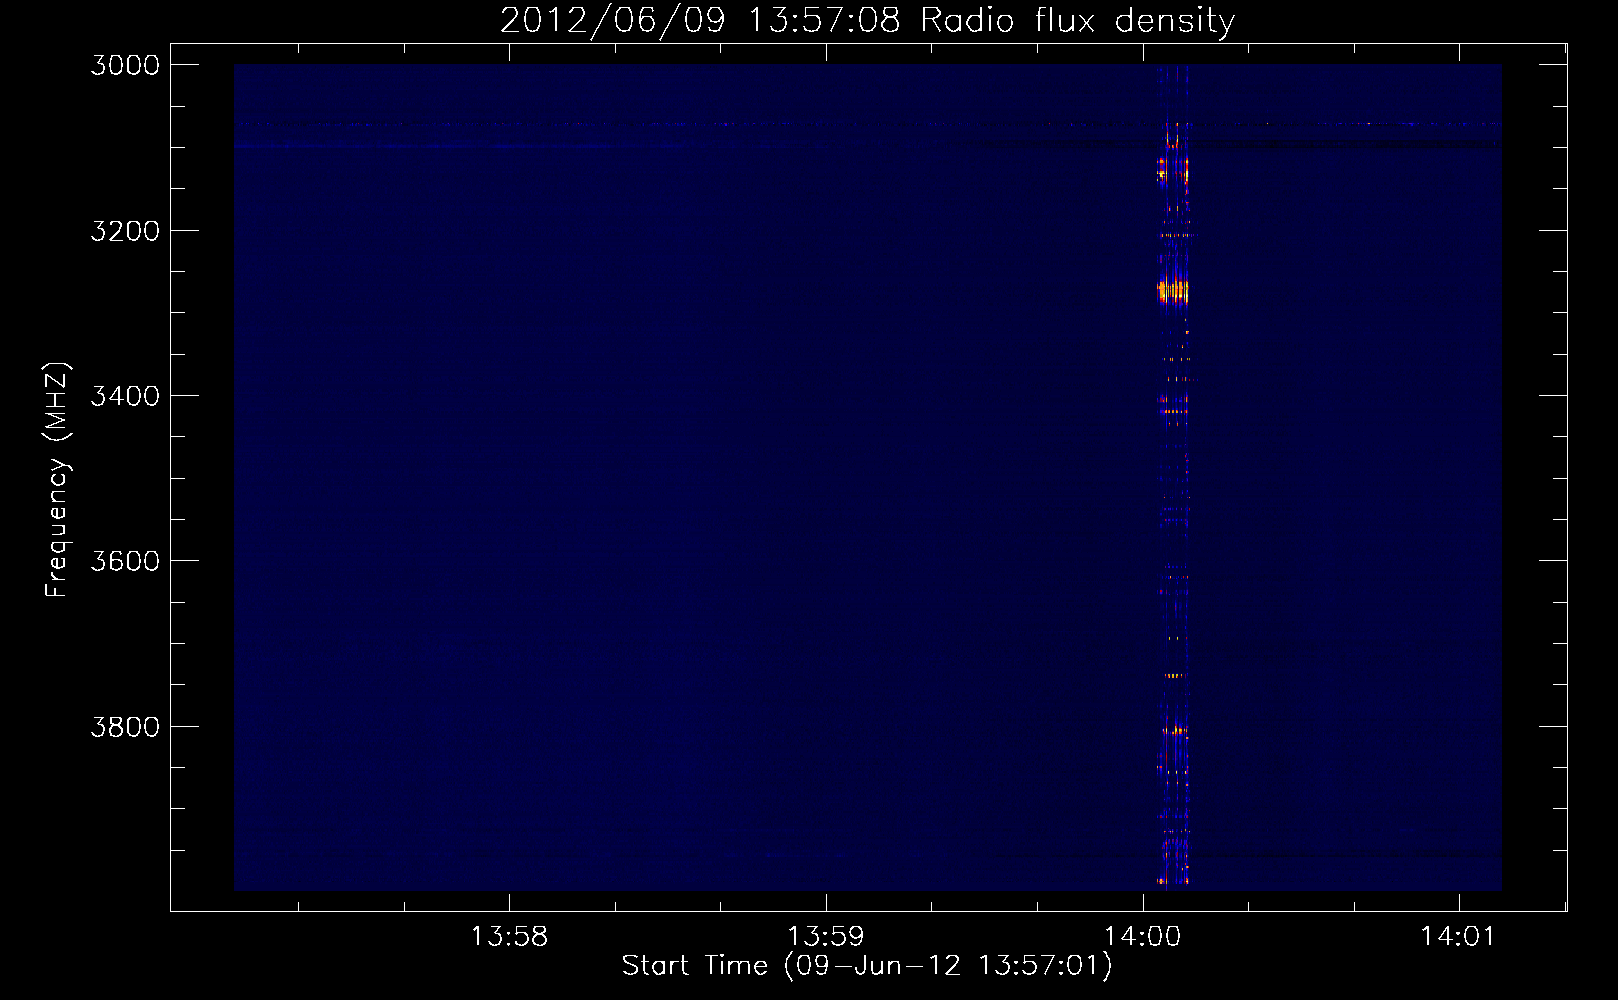Select the 3800 frequency axis label
Viewport: 1618px width, 1000px height.
coord(125,727)
